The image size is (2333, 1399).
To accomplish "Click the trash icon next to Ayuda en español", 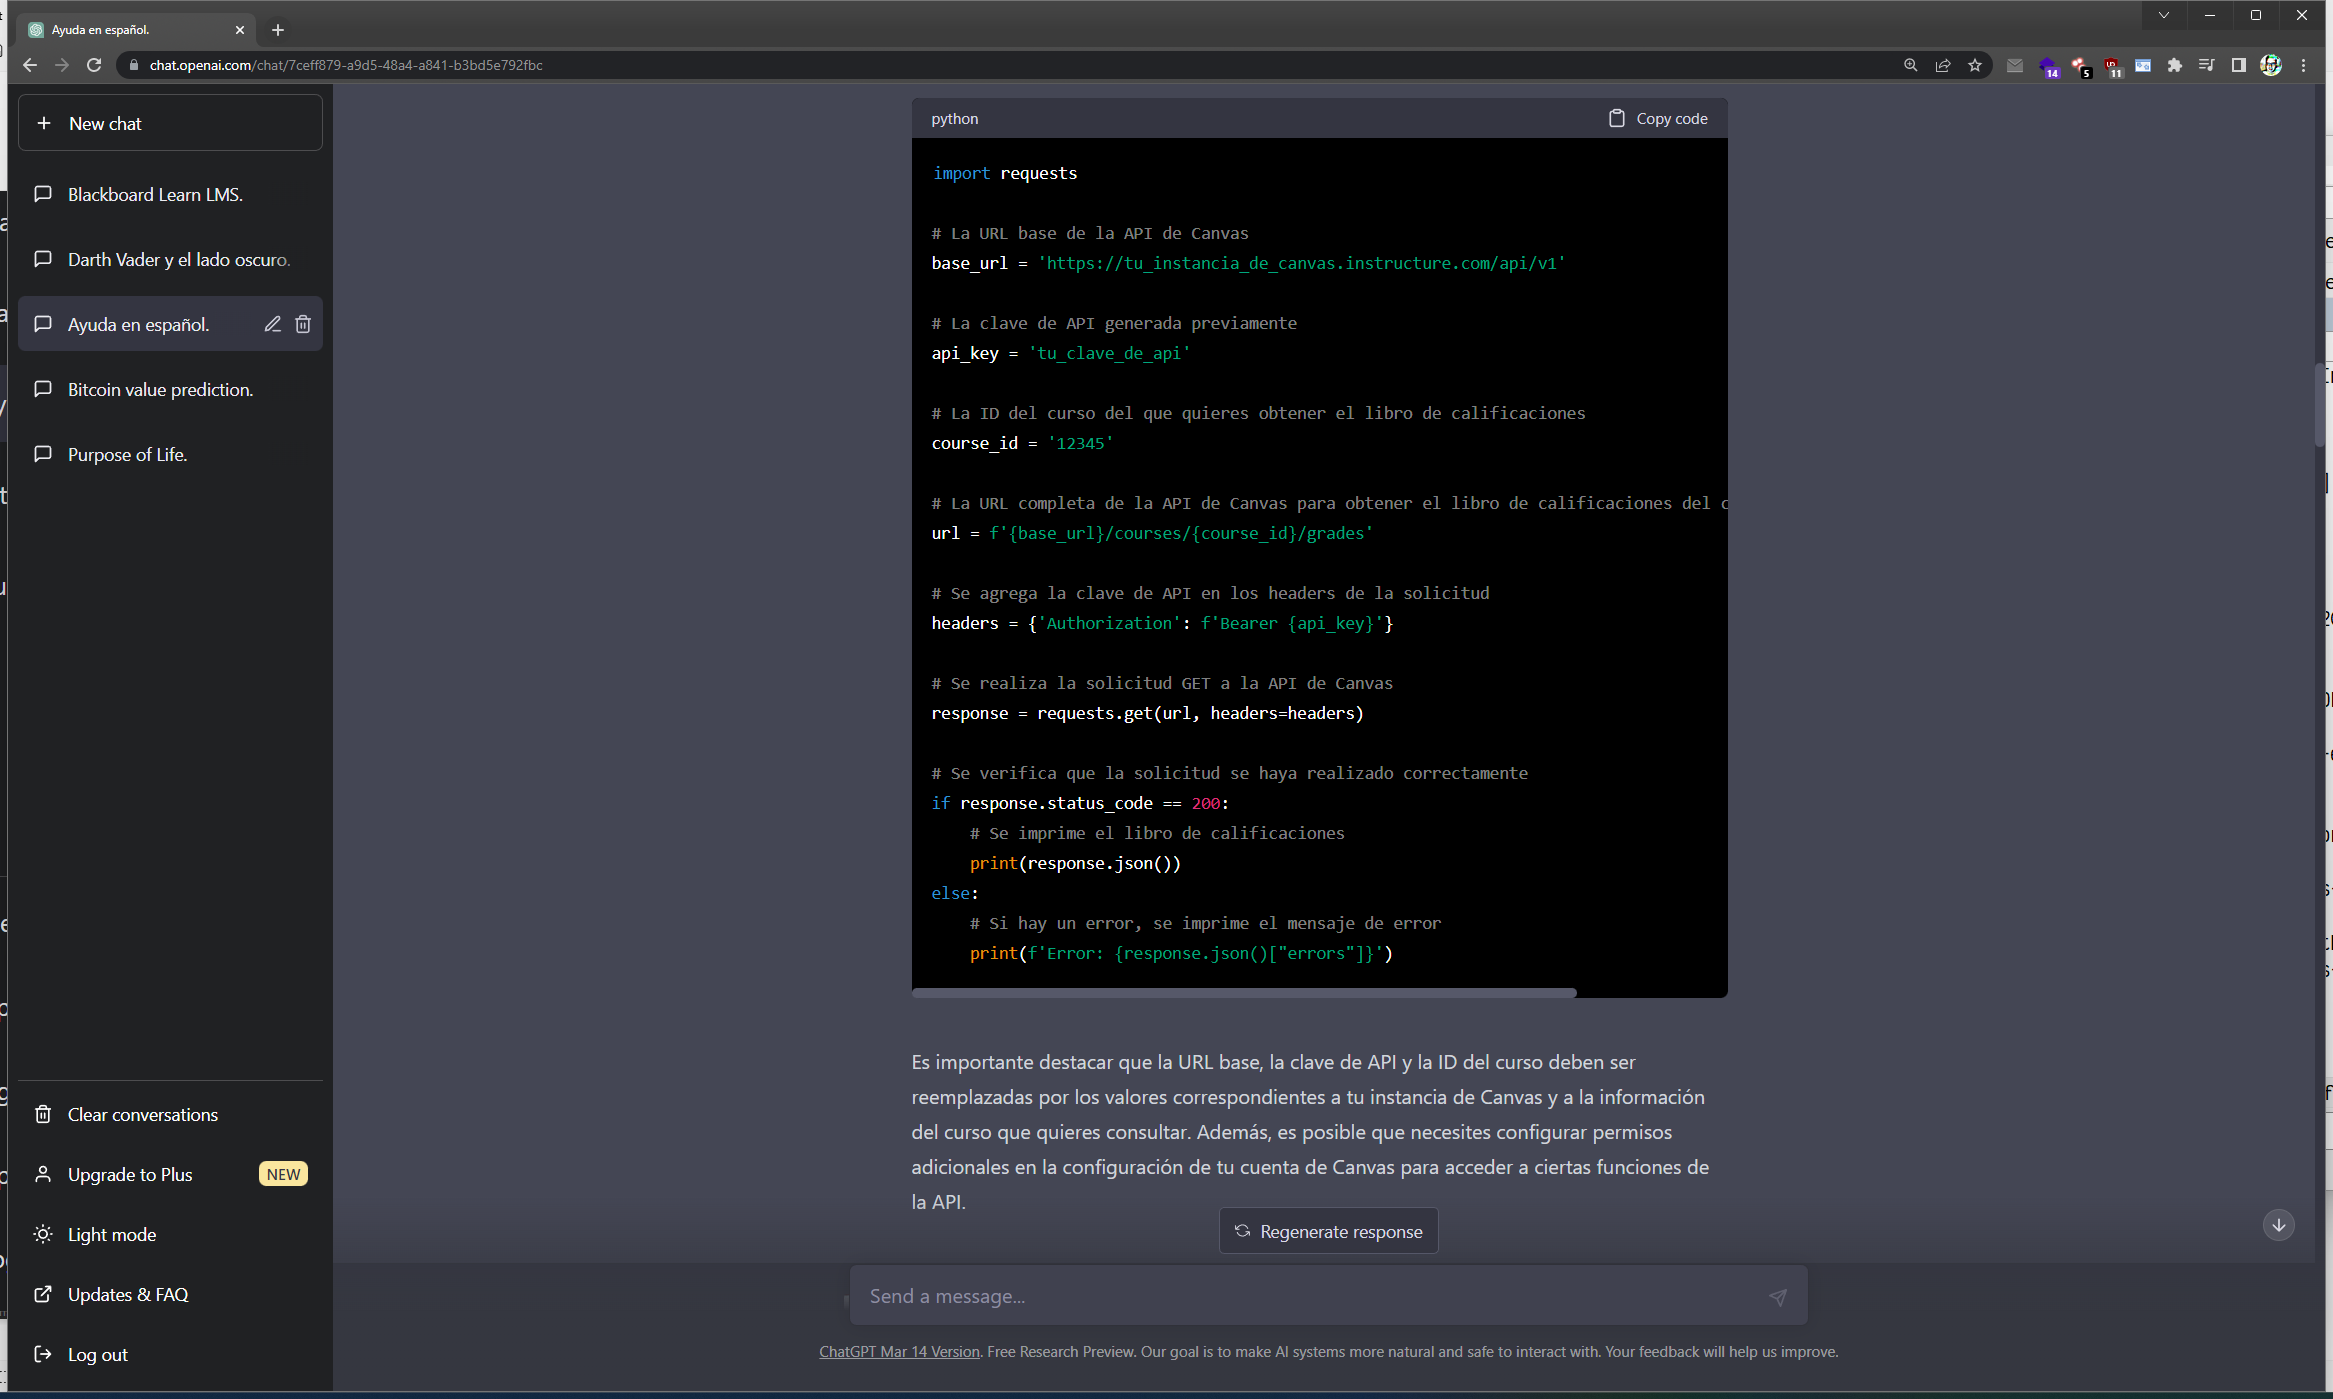I will coord(303,324).
